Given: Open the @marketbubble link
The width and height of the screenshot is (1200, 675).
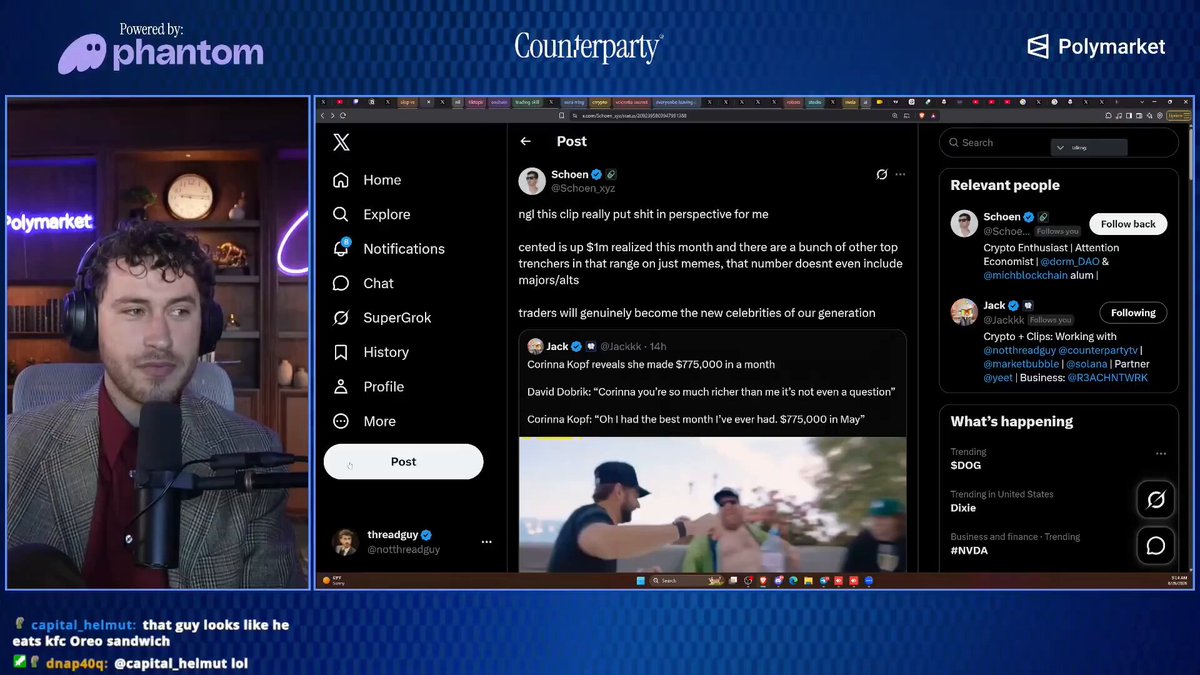Looking at the screenshot, I should [x=1022, y=365].
